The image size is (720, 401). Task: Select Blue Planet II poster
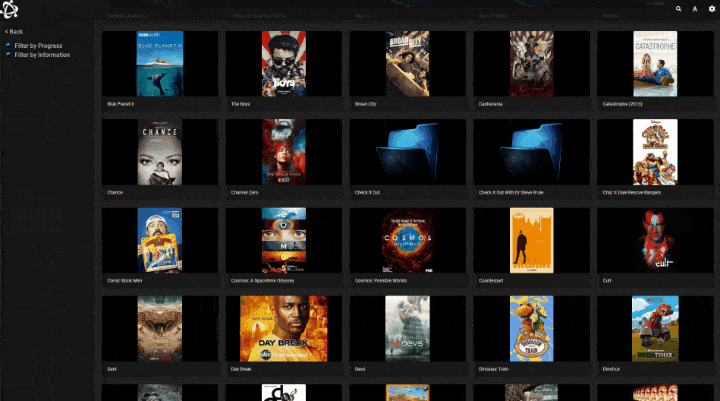(160, 64)
